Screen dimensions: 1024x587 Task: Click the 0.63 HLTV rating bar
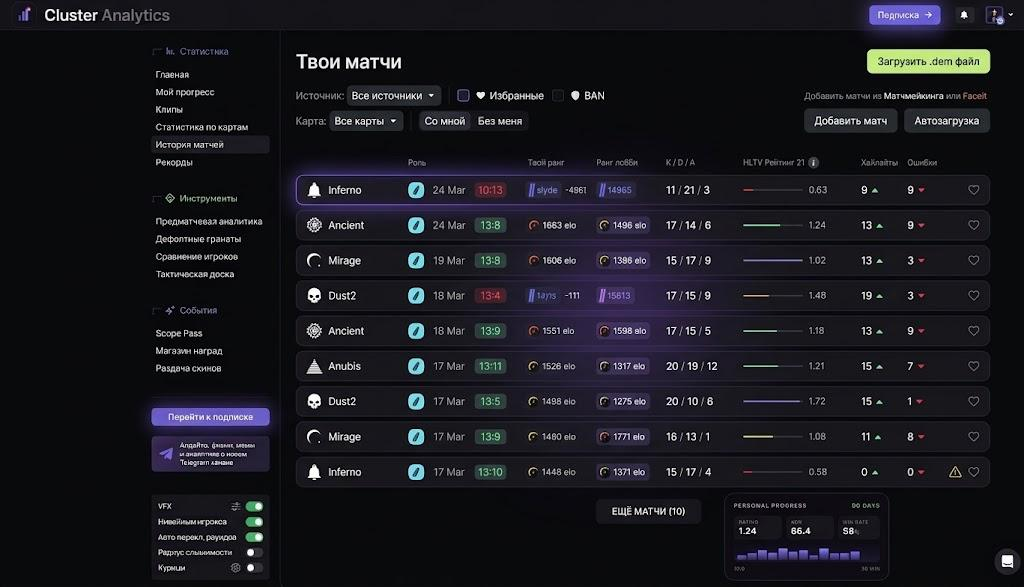tap(773, 190)
